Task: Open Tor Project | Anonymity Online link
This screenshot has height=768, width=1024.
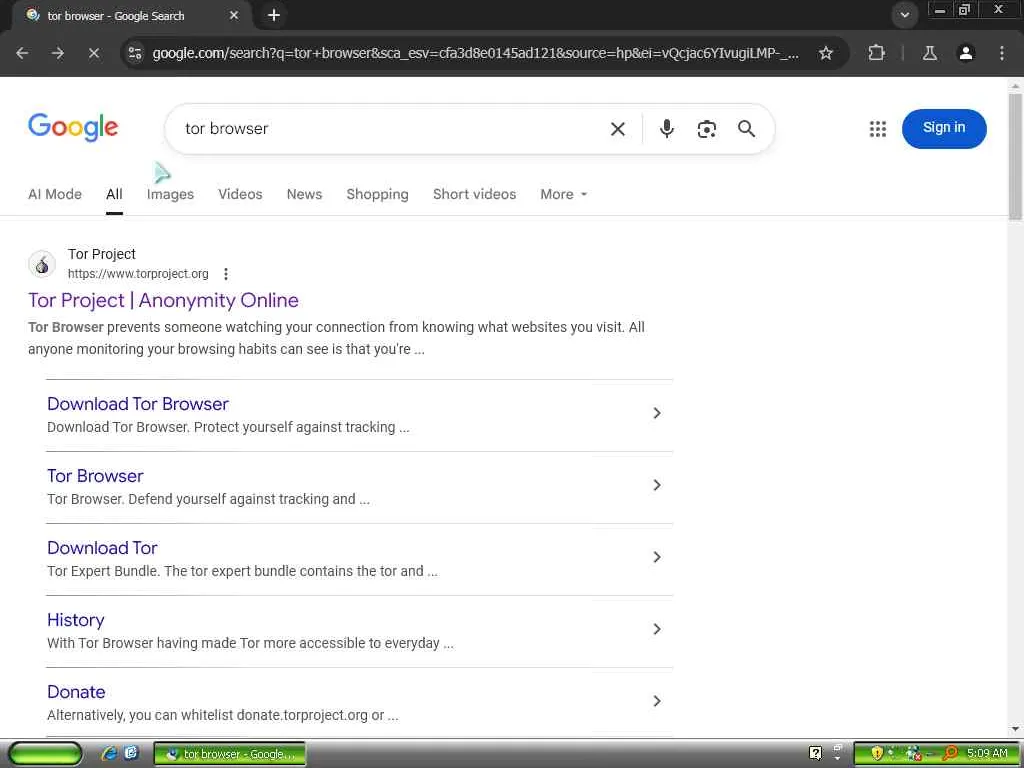Action: tap(163, 300)
